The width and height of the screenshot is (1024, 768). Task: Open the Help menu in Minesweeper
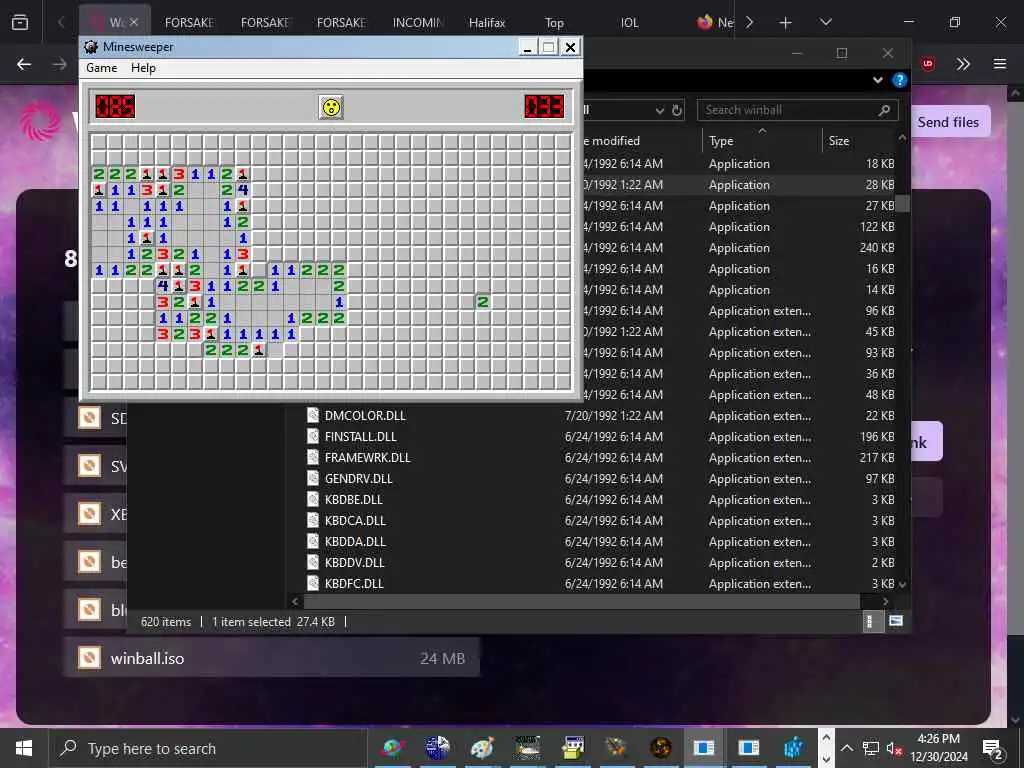coord(143,68)
